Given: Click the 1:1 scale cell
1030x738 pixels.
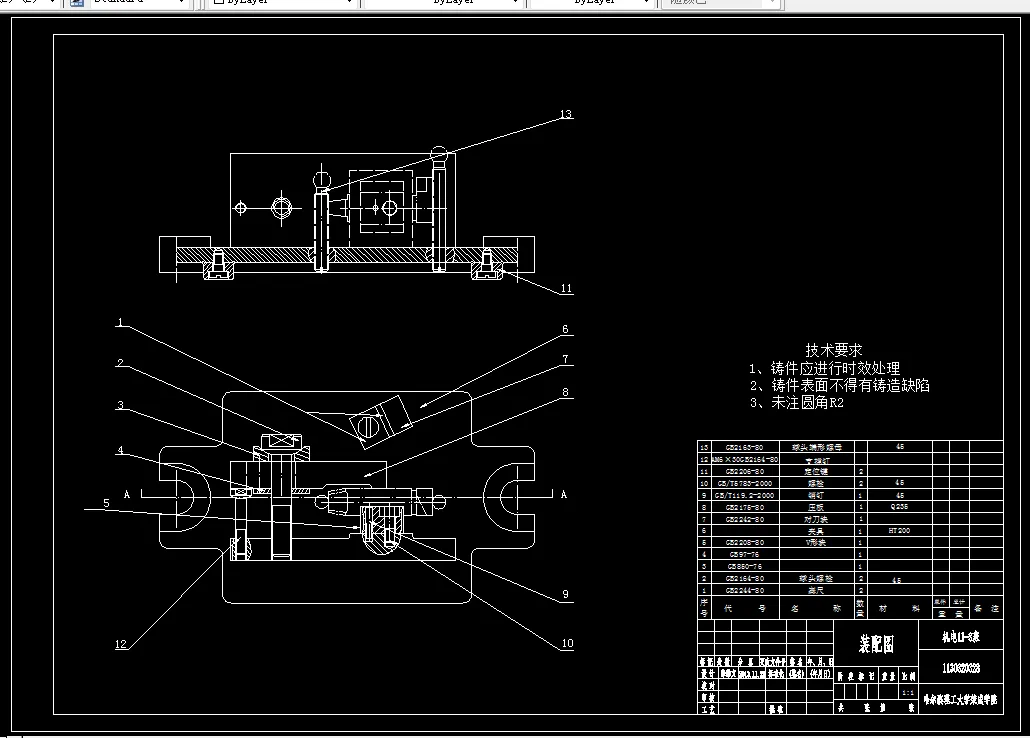Looking at the screenshot, I should point(908,693).
